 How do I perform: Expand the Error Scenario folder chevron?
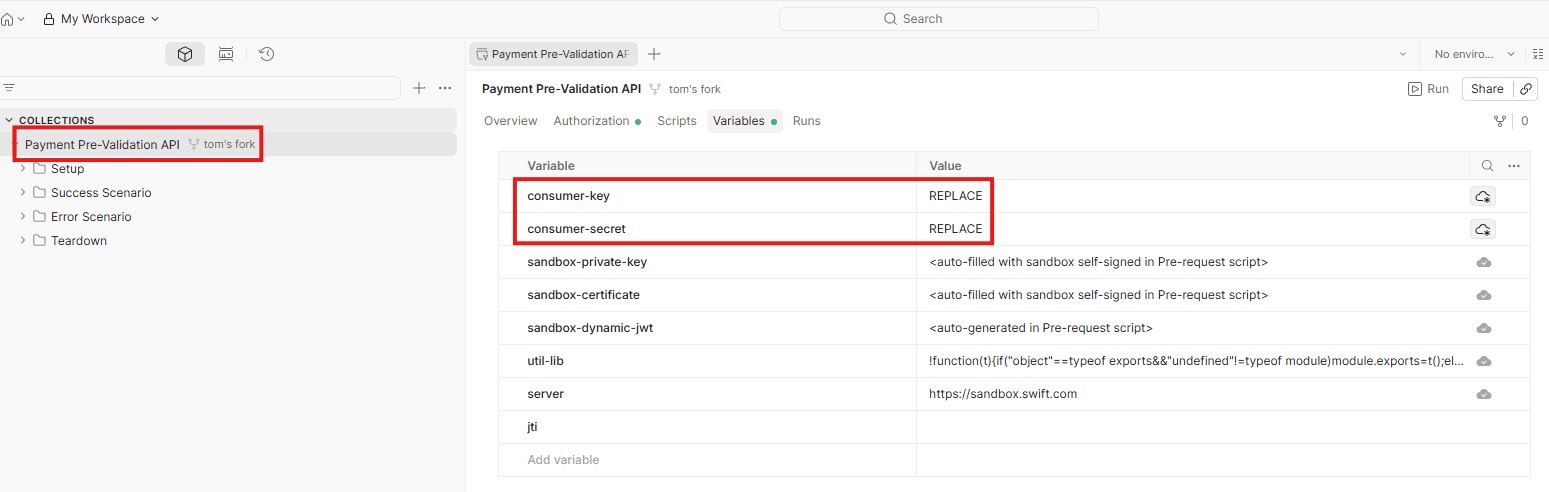(x=23, y=216)
